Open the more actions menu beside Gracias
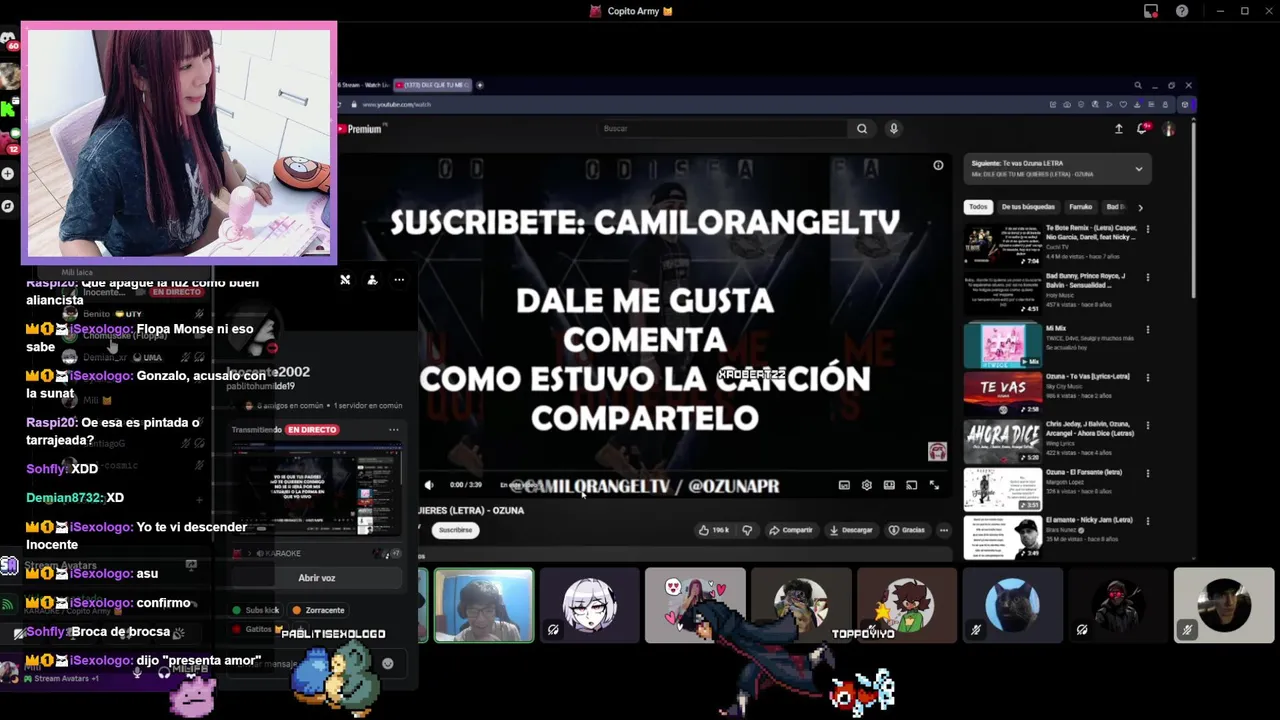Screen dimensions: 1280x720 943,530
